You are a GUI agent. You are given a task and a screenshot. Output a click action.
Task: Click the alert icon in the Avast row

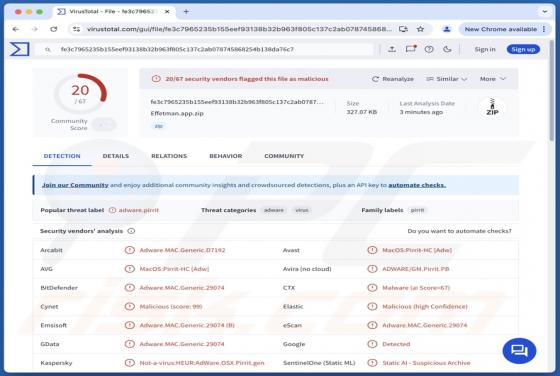click(372, 250)
